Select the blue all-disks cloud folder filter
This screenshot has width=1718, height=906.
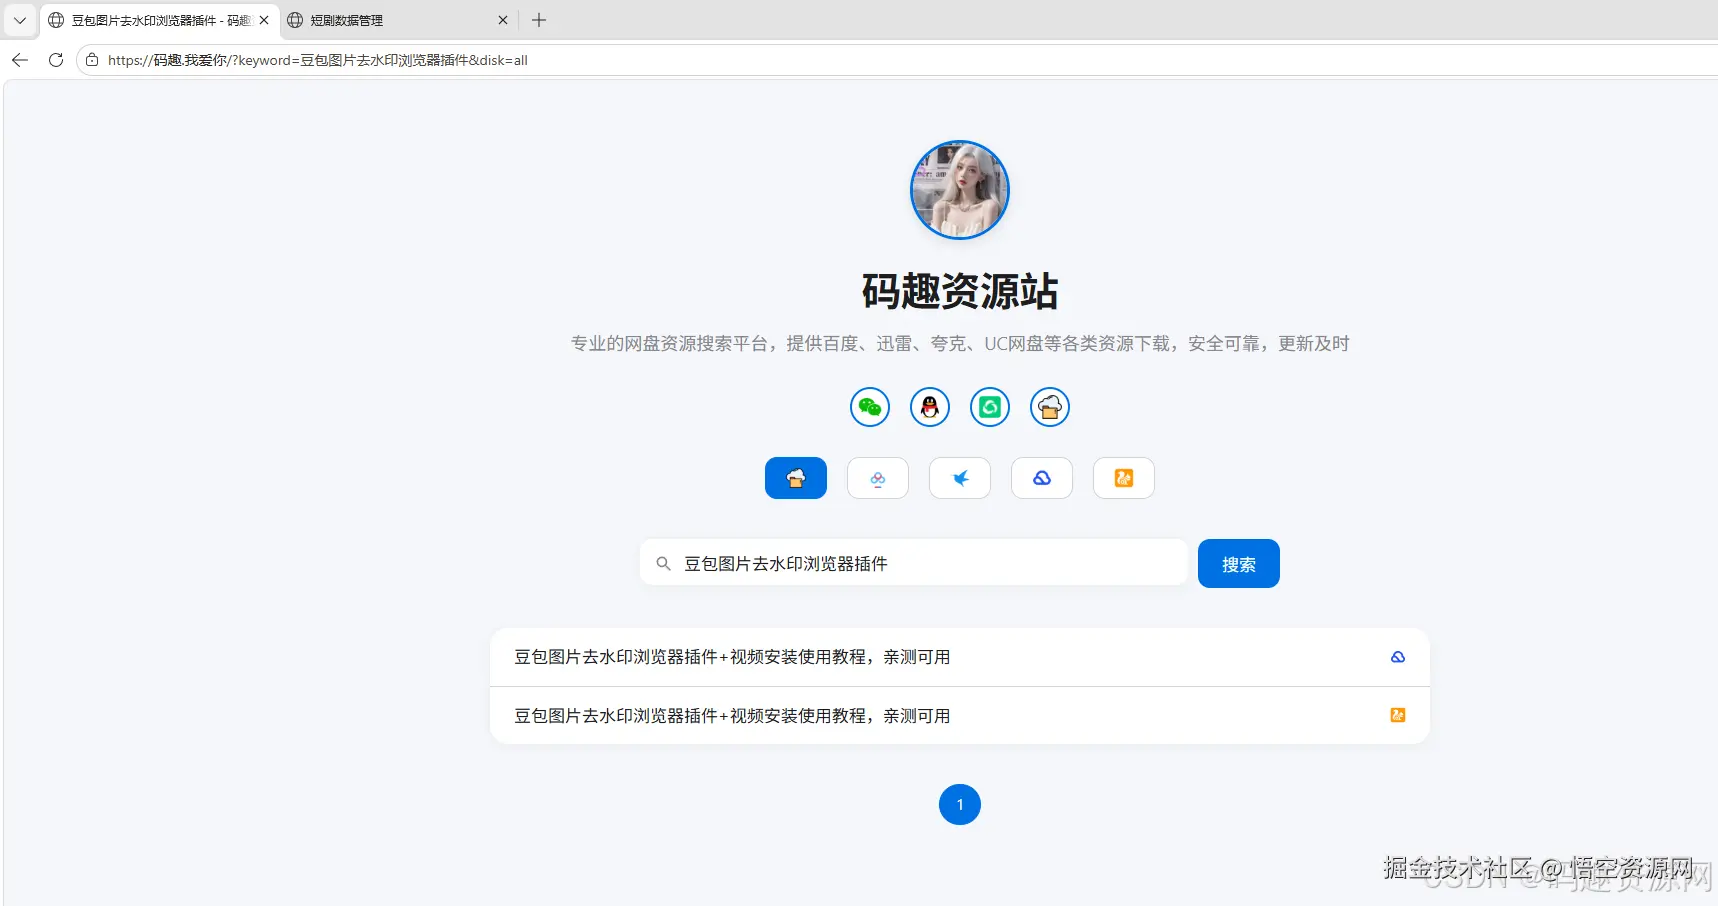click(x=796, y=478)
